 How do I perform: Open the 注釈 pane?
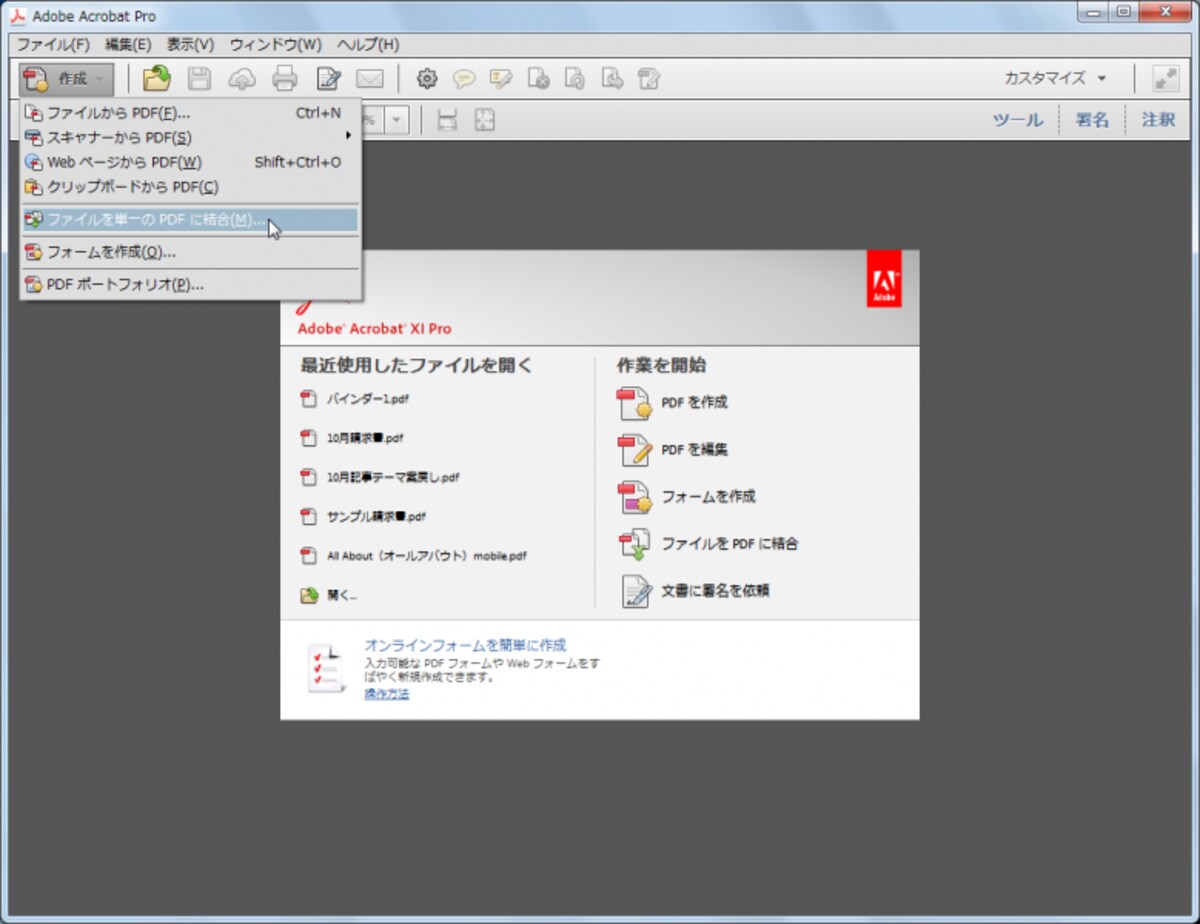click(1158, 120)
